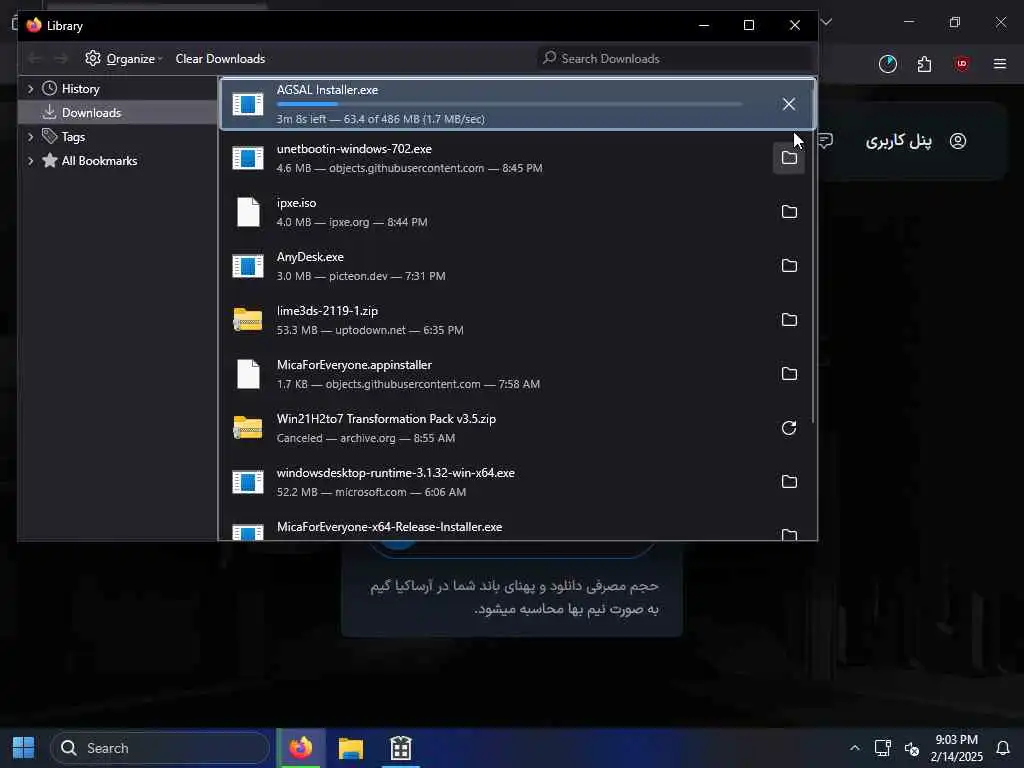1024x768 pixels.
Task: Select Tags in the Library sidebar
Action: (73, 136)
